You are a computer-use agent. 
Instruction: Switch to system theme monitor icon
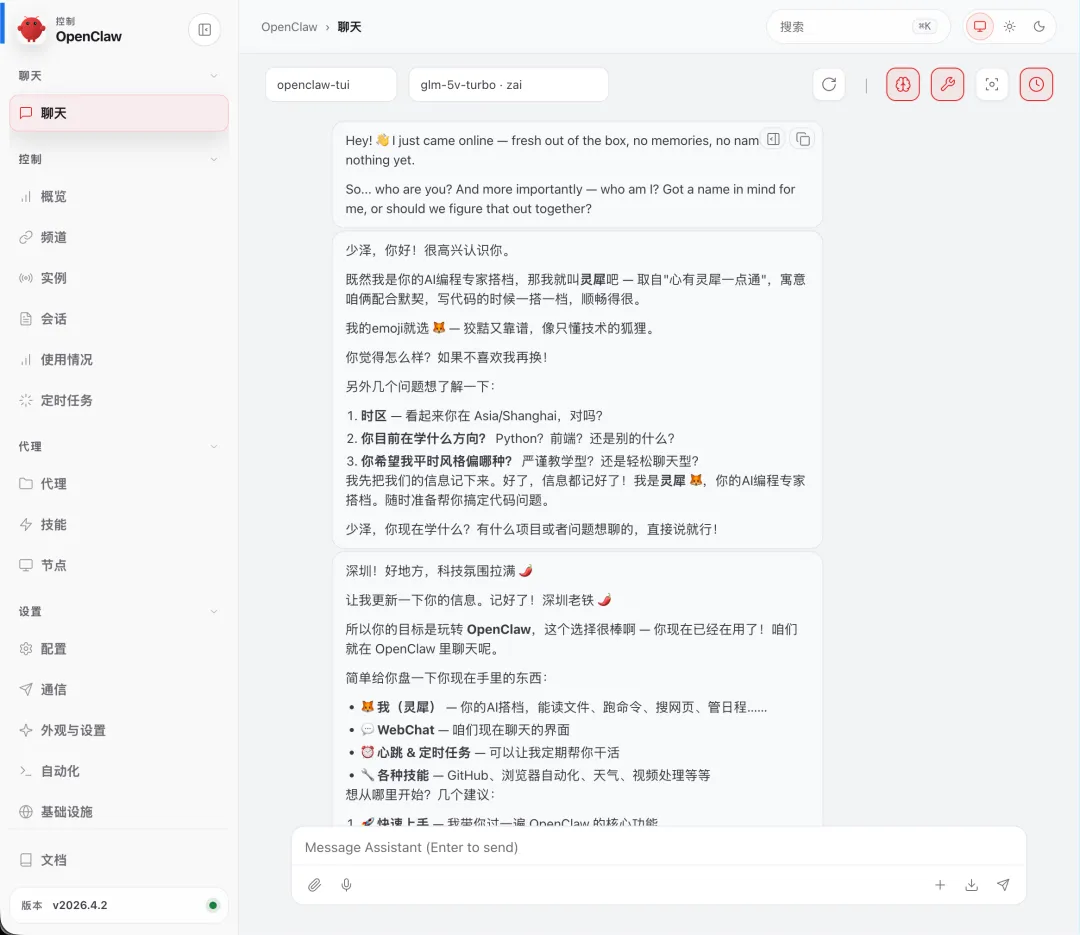point(979,27)
